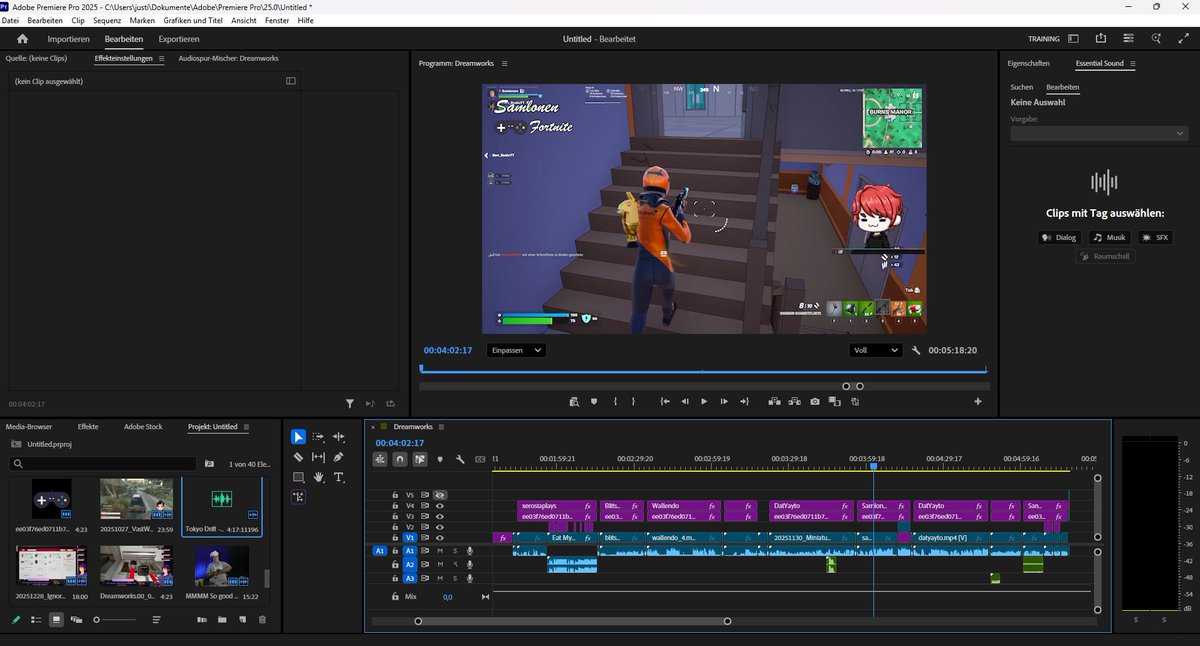The width and height of the screenshot is (1200, 646).
Task: Add a marker in the timeline header
Action: (440, 460)
